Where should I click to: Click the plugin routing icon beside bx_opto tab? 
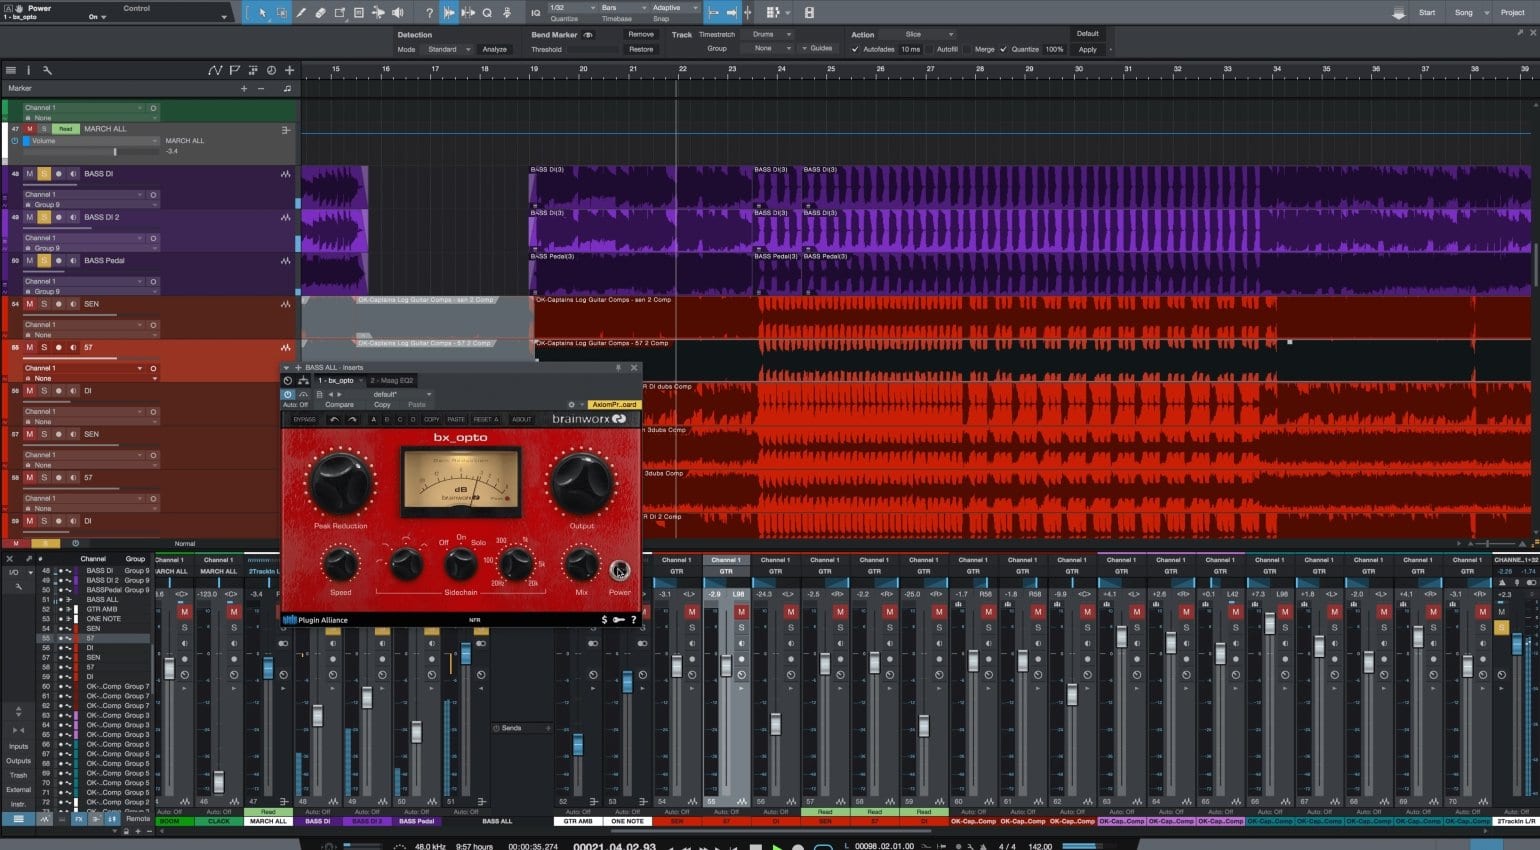(x=303, y=380)
